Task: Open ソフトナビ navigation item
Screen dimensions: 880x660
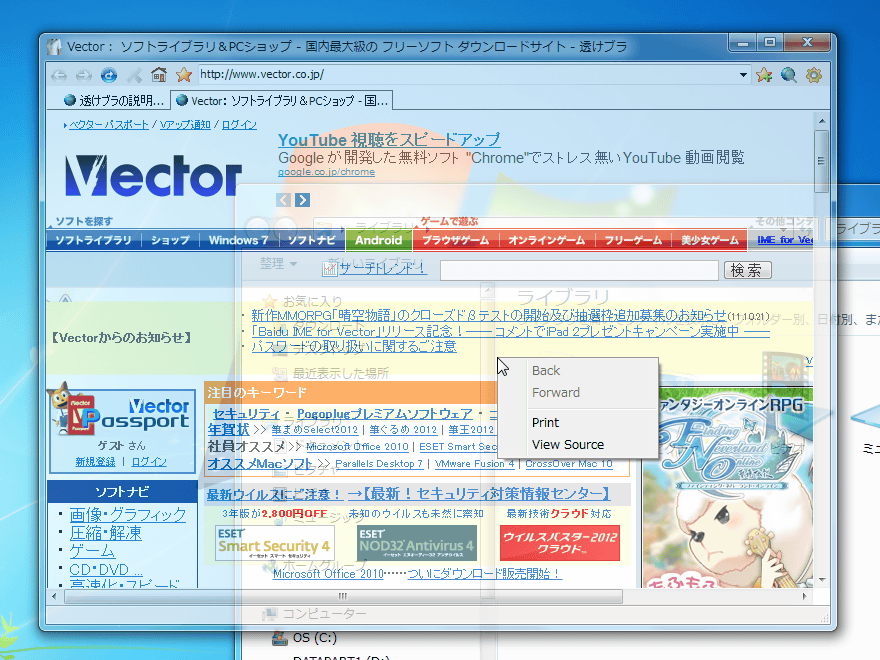Action: coord(311,240)
